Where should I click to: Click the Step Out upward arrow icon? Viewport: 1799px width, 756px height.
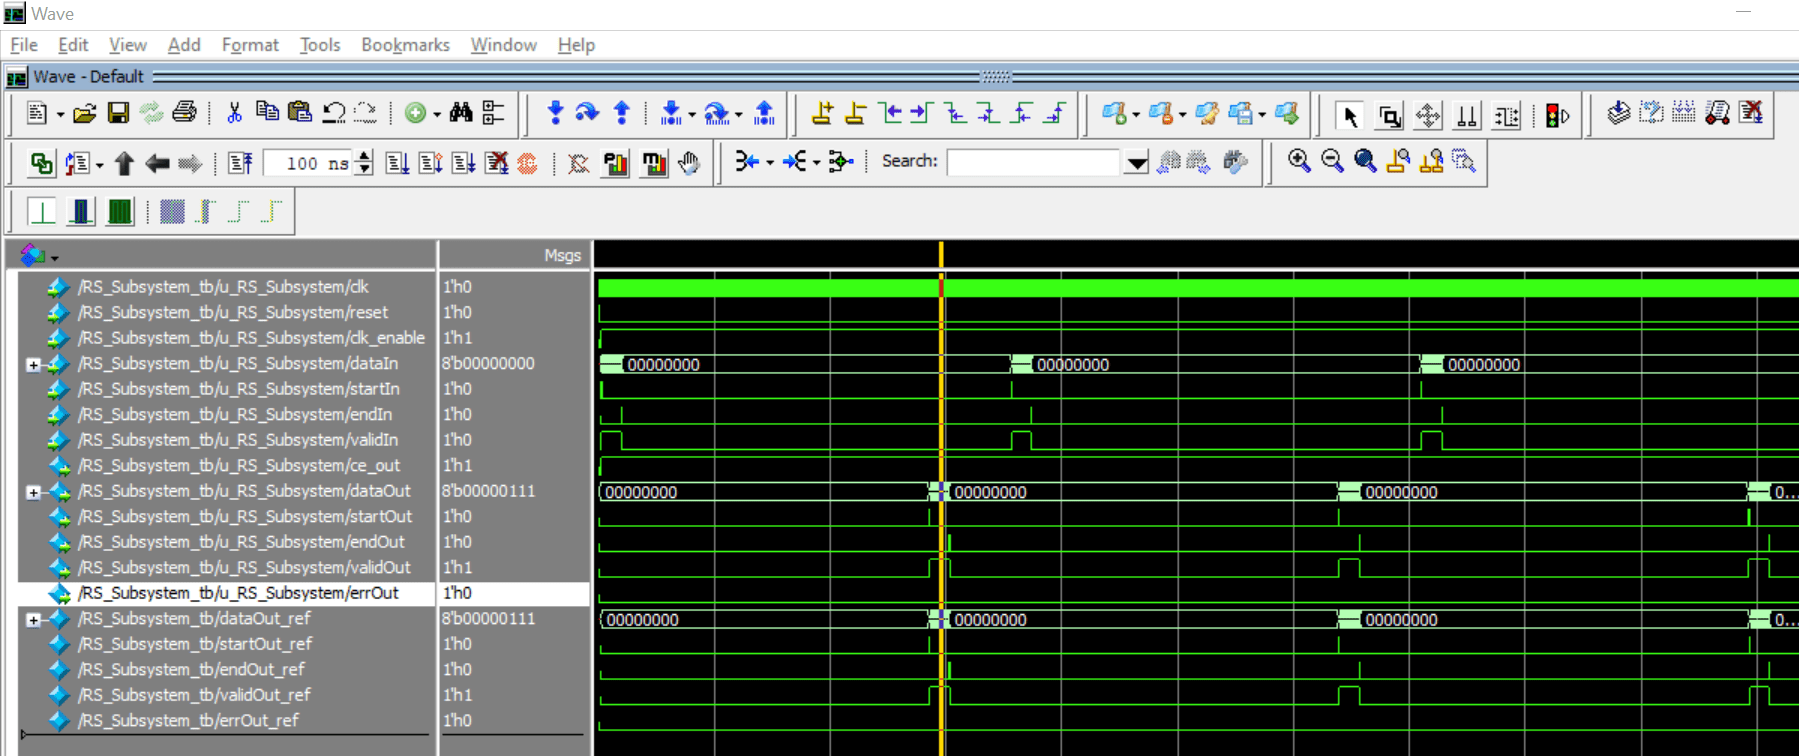click(x=621, y=113)
